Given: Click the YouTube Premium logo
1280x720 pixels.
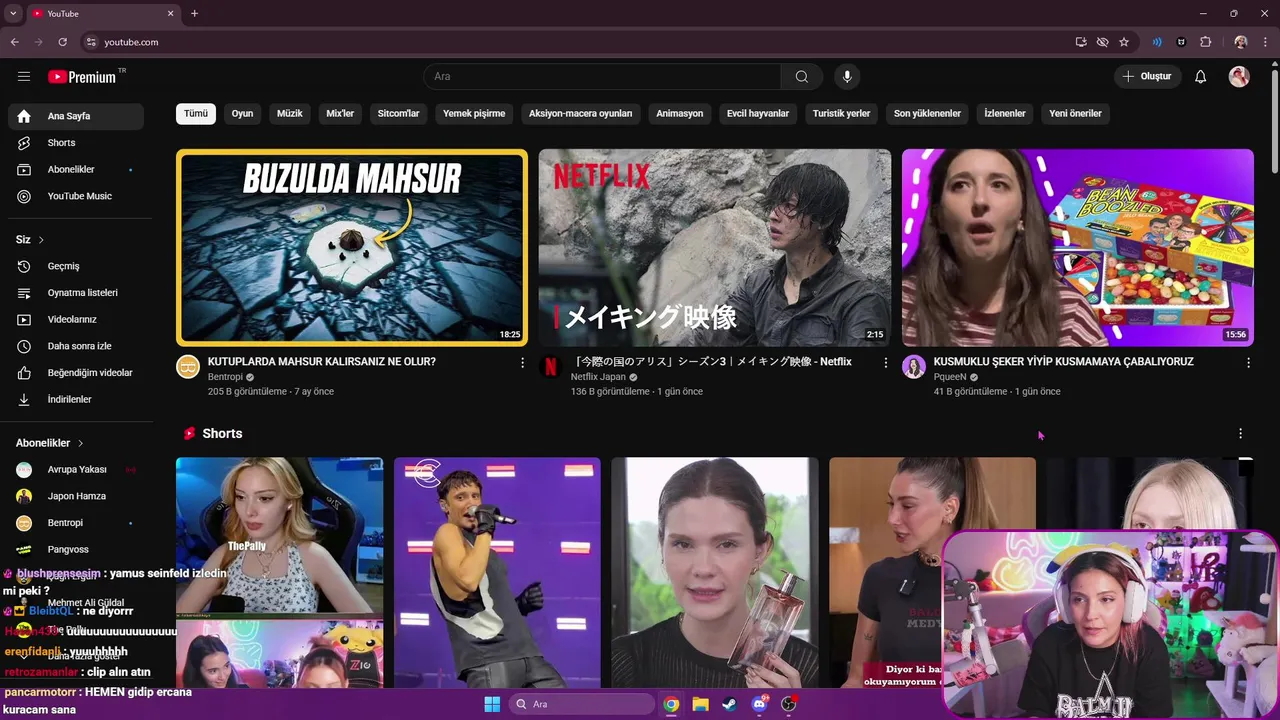Looking at the screenshot, I should [x=82, y=77].
